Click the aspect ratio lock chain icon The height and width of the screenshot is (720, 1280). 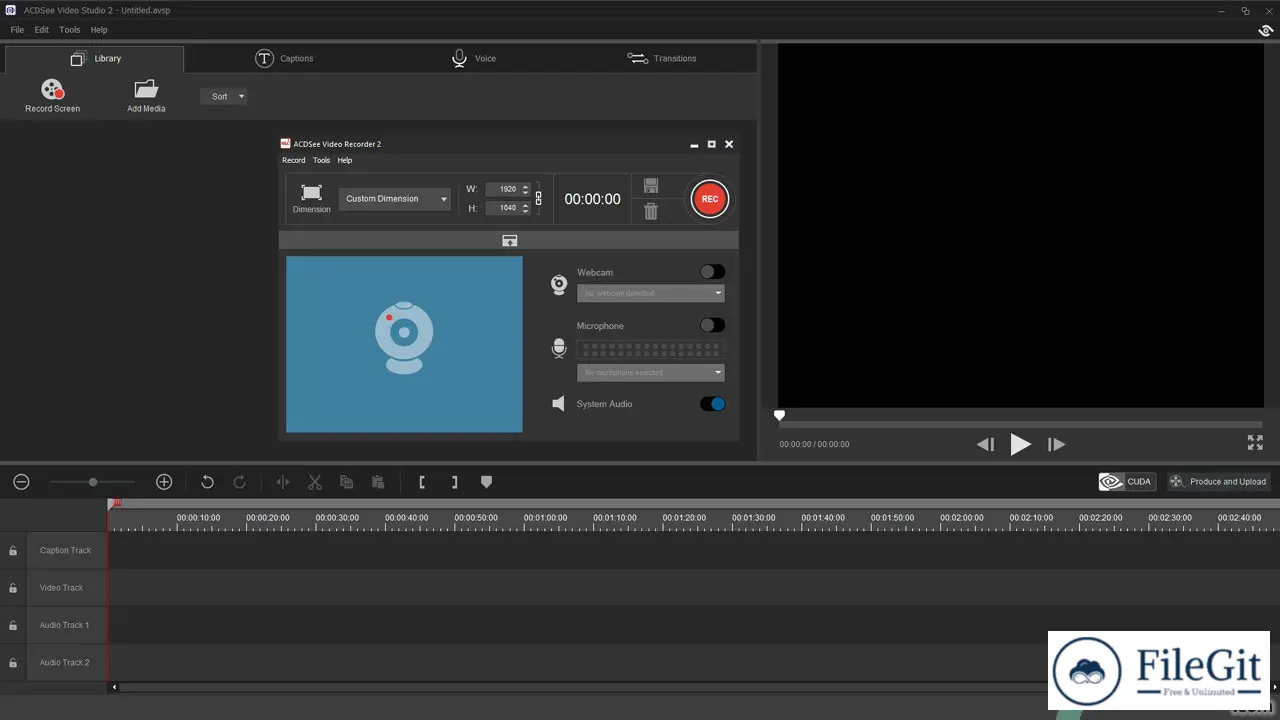(538, 198)
